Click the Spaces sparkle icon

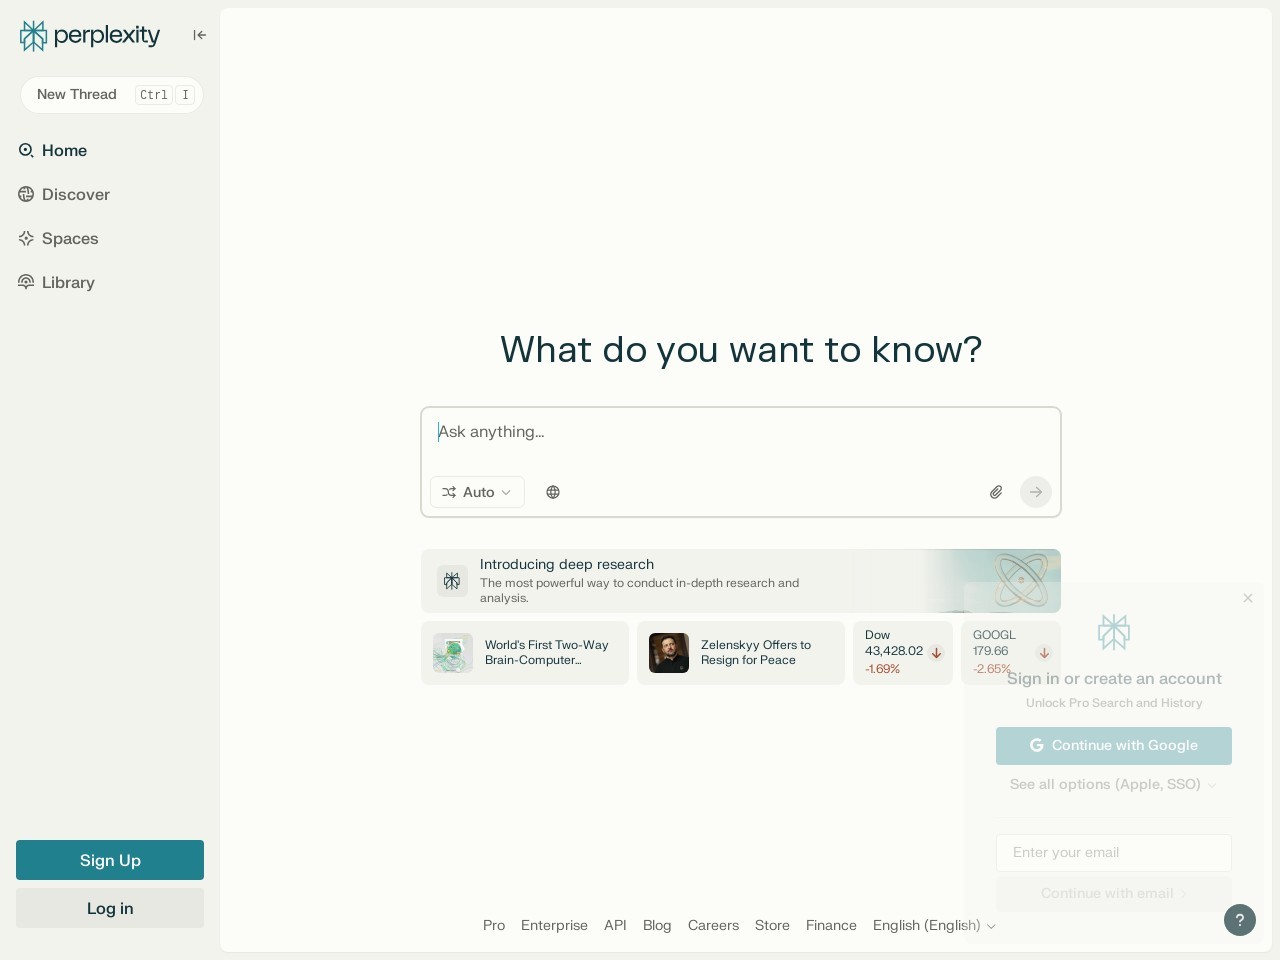coord(26,238)
